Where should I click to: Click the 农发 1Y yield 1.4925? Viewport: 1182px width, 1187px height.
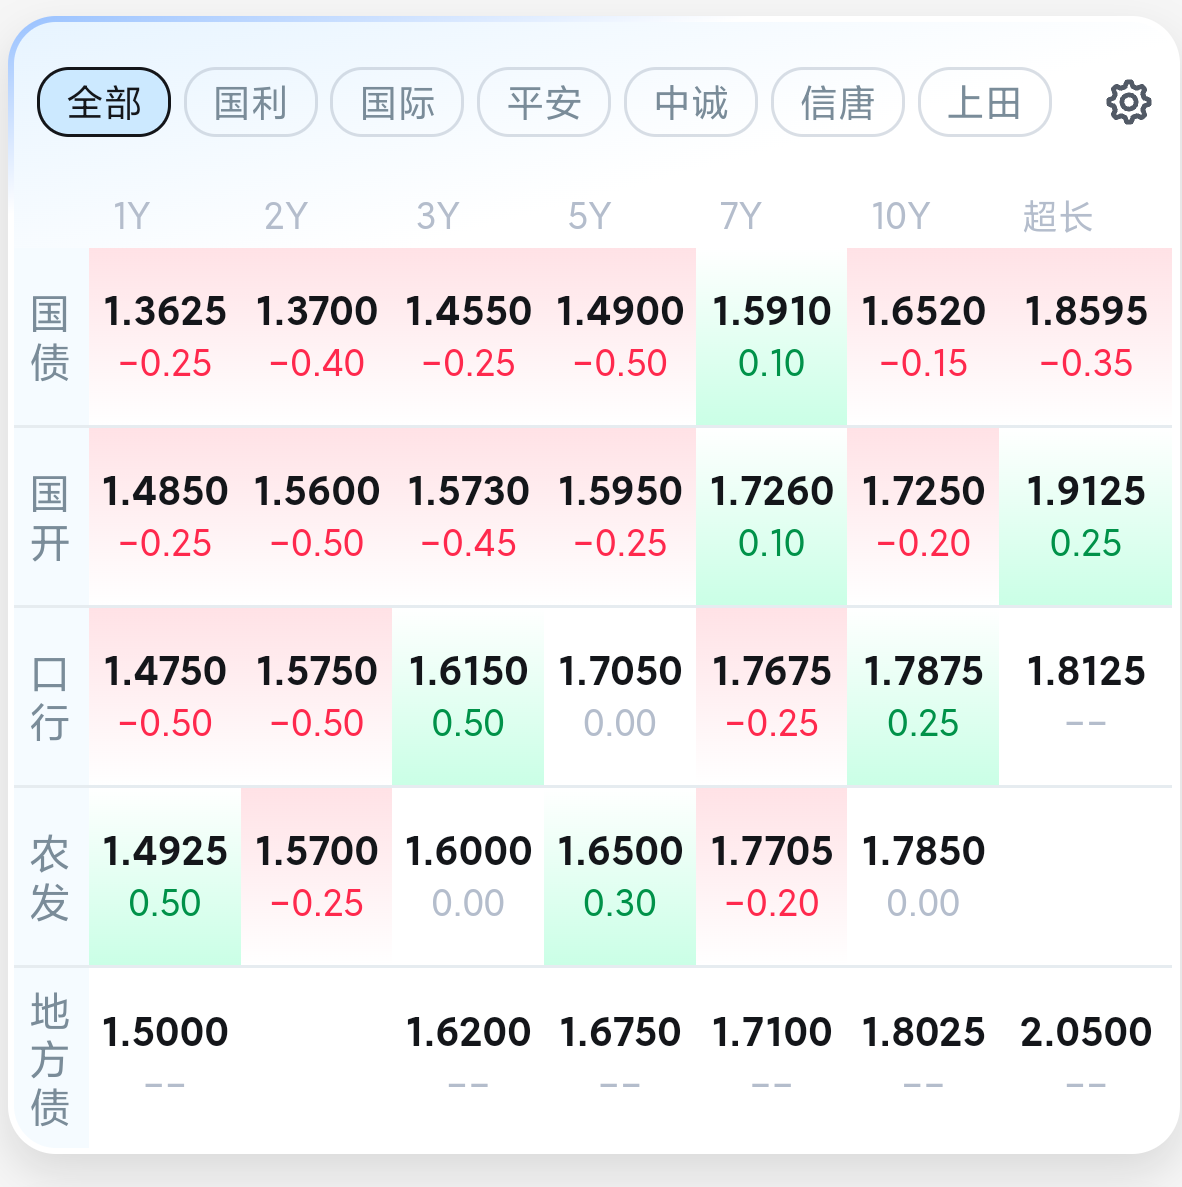[x=165, y=876]
